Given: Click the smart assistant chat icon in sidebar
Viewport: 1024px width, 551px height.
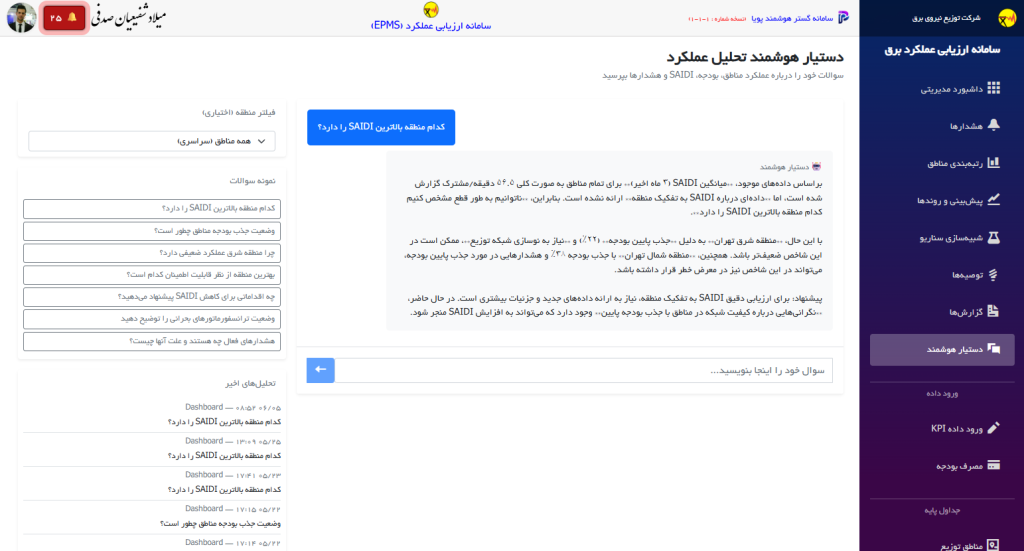Looking at the screenshot, I should tap(993, 349).
